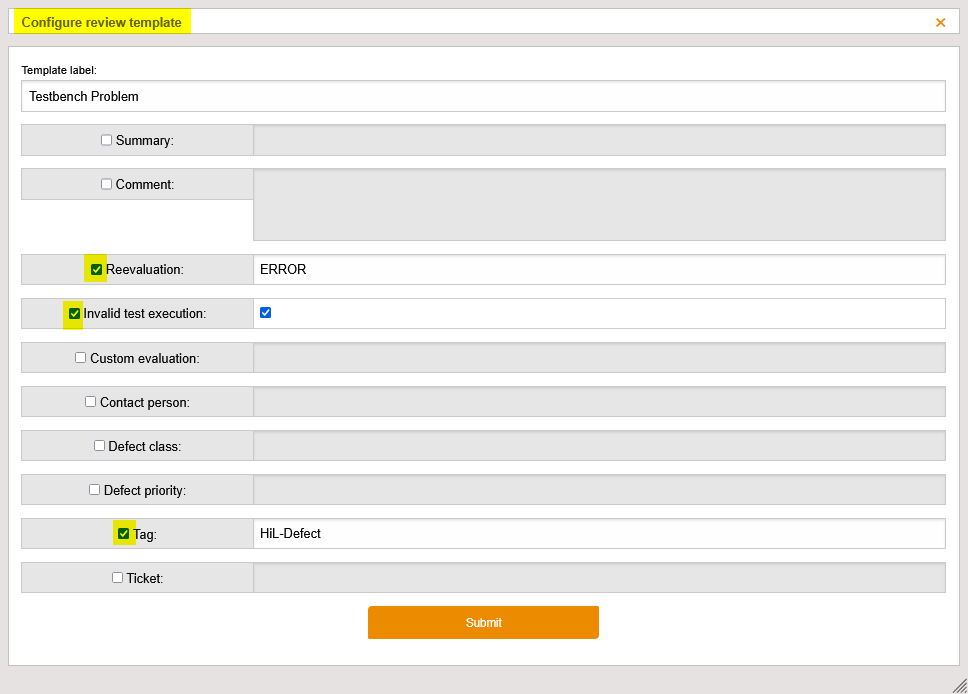Disable the Invalid test execution checkbox
Image resolution: width=968 pixels, height=694 pixels.
pyautogui.click(x=74, y=313)
